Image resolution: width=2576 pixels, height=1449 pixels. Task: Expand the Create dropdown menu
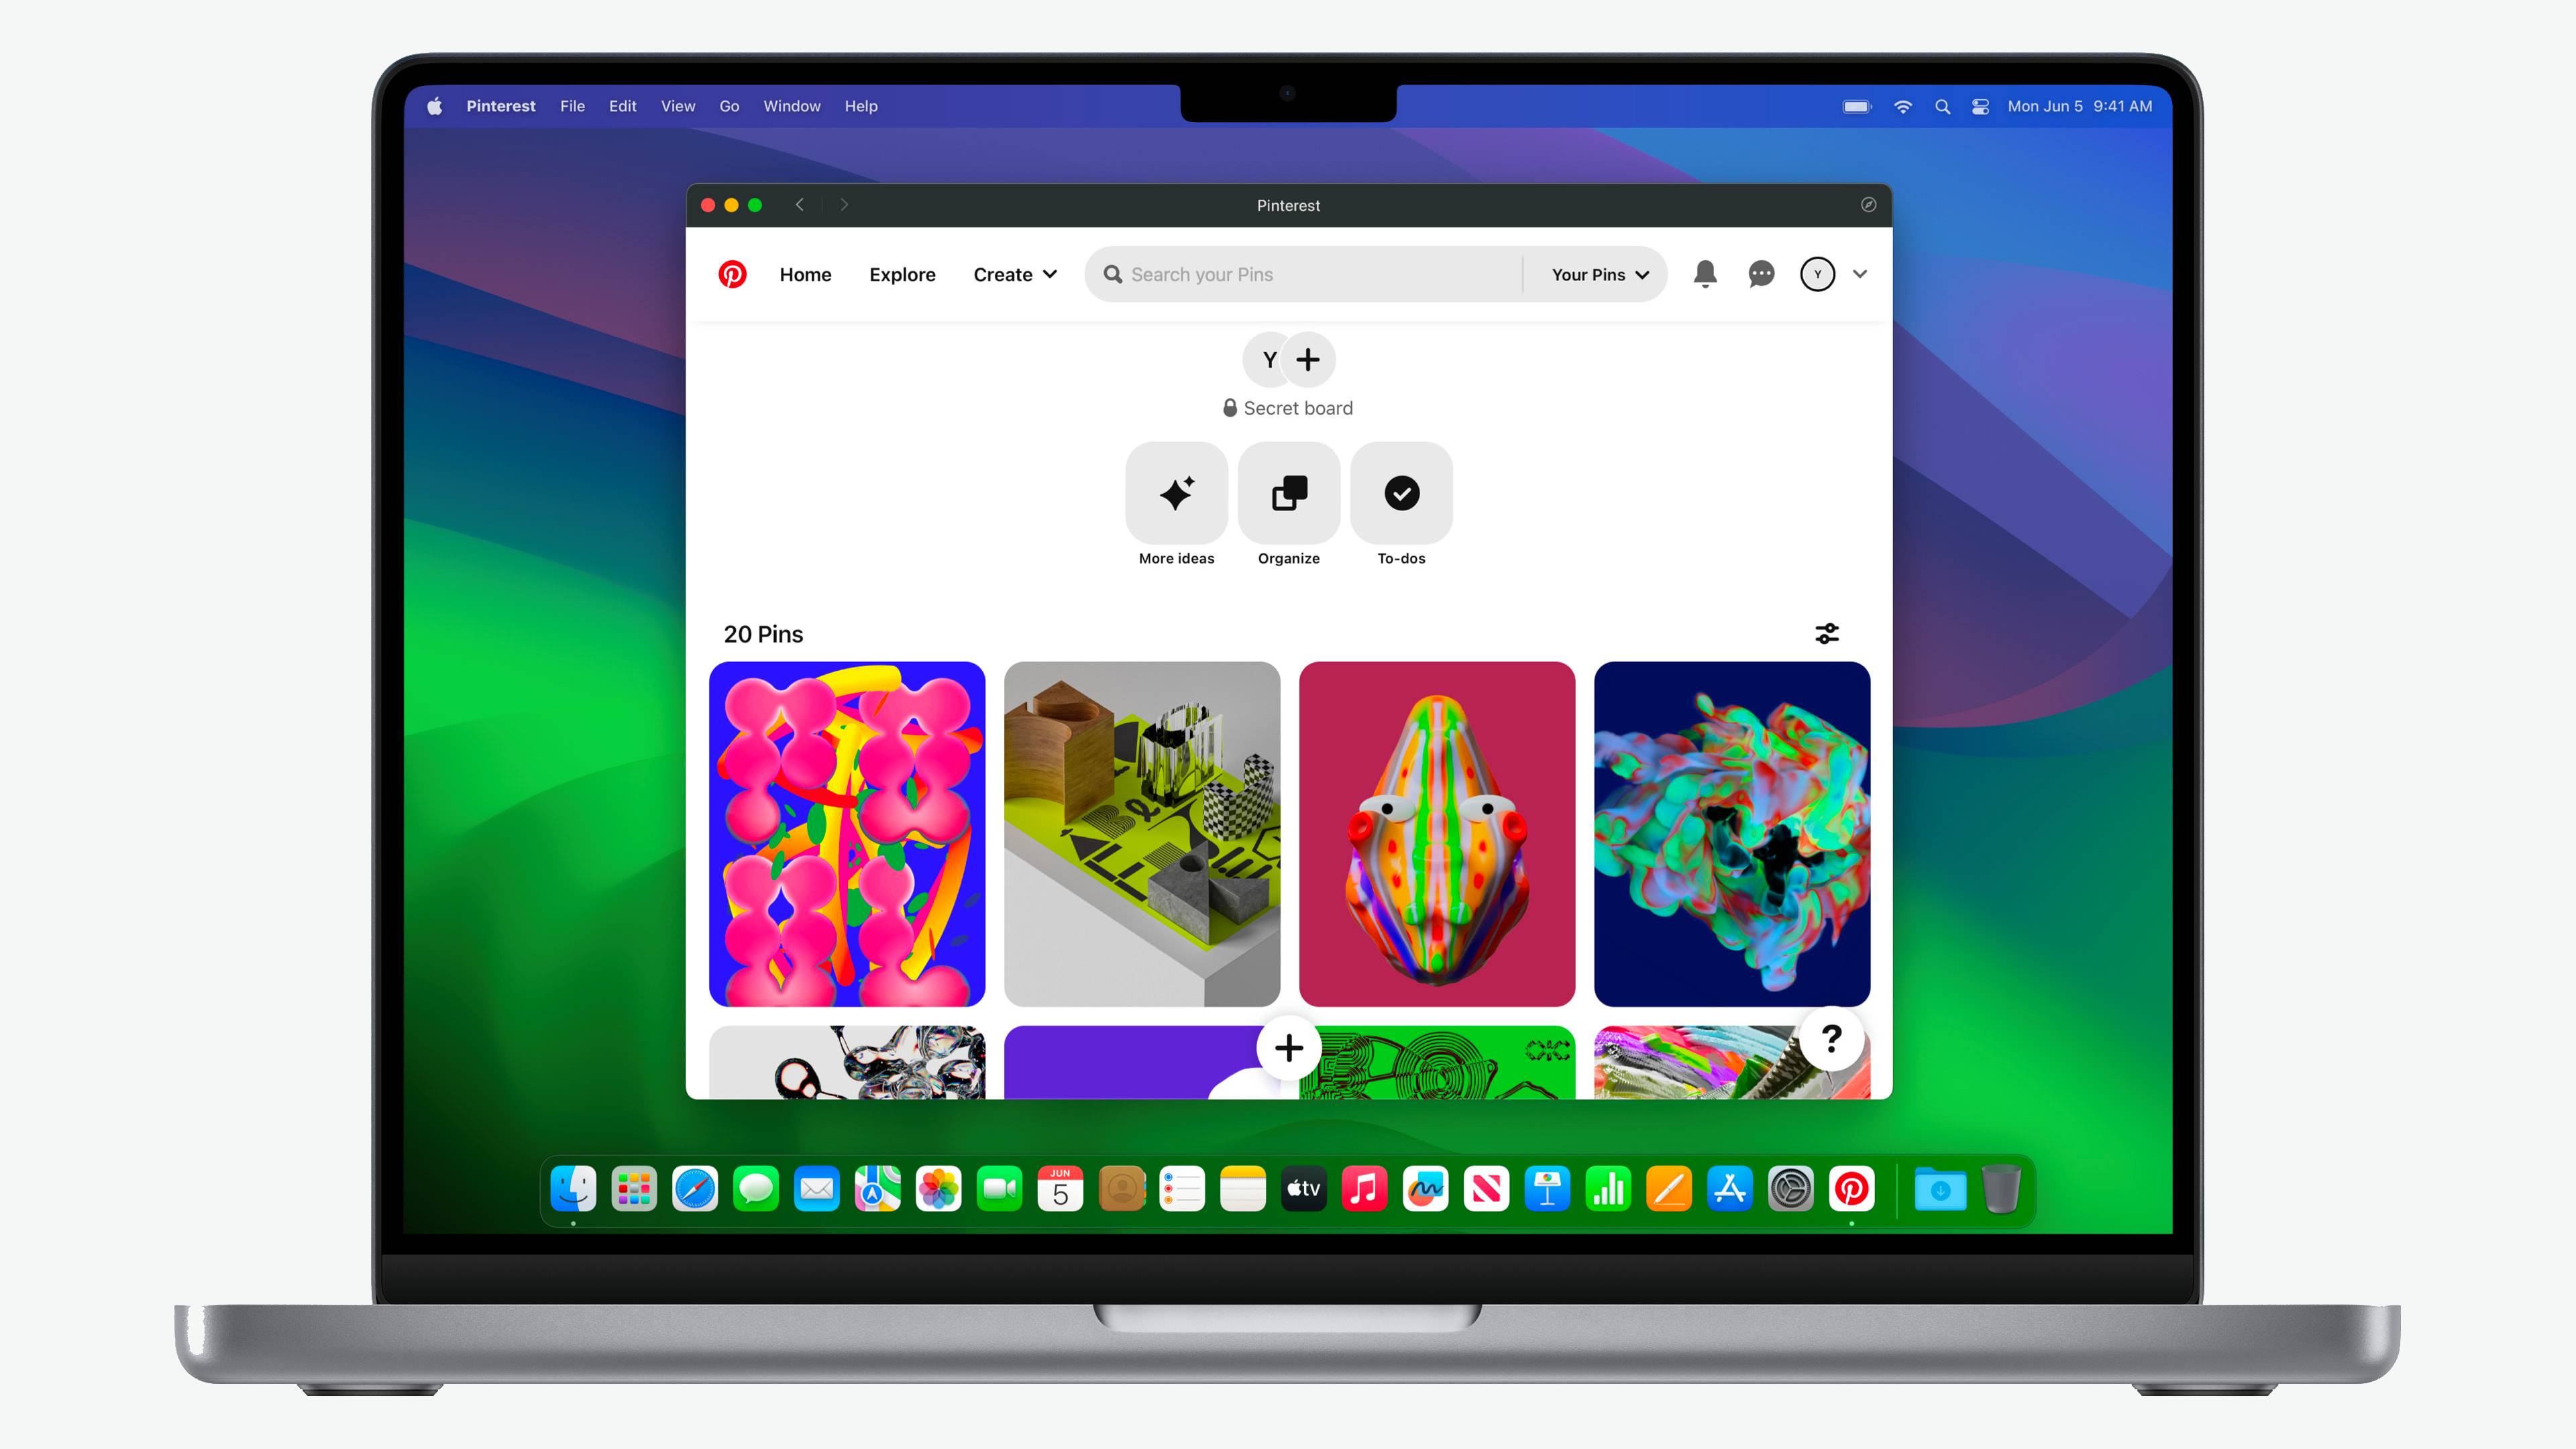click(x=1014, y=274)
